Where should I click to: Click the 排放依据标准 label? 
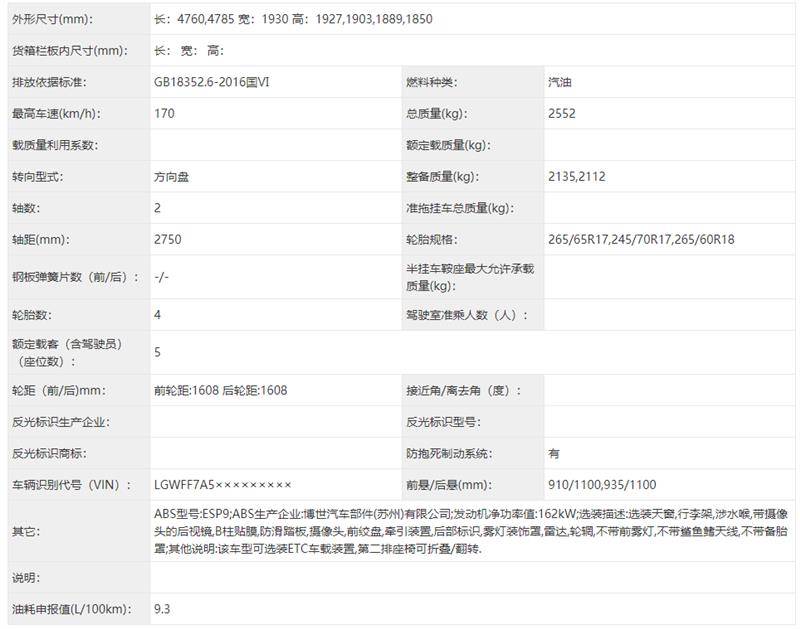click(x=49, y=82)
